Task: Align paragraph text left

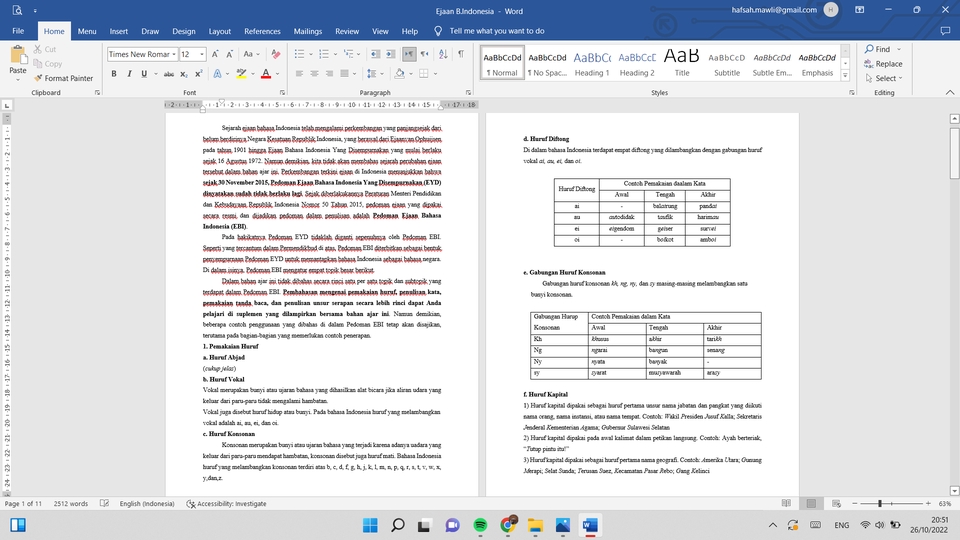Action: pyautogui.click(x=299, y=74)
